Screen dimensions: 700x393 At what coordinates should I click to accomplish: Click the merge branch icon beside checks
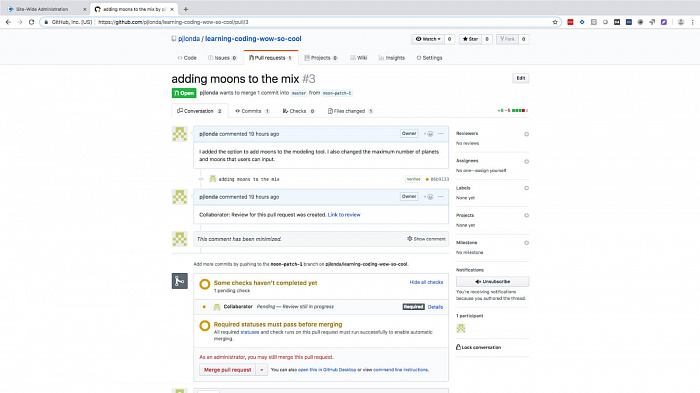coord(179,281)
